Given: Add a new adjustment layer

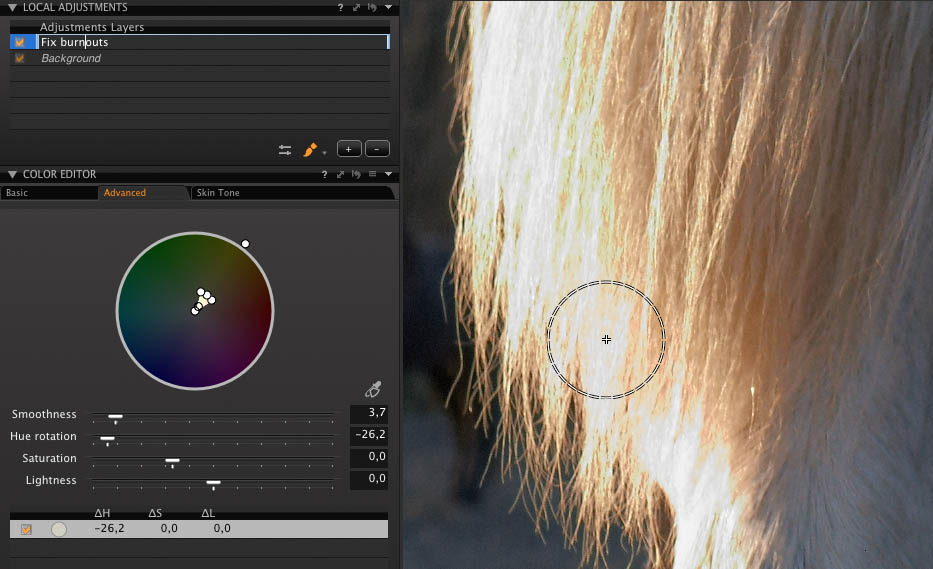Looking at the screenshot, I should coord(348,149).
